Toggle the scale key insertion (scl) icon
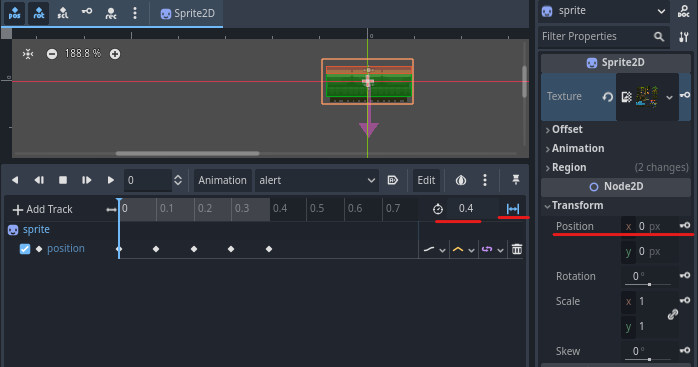Screen dimensions: 698x367 (x=63, y=13)
